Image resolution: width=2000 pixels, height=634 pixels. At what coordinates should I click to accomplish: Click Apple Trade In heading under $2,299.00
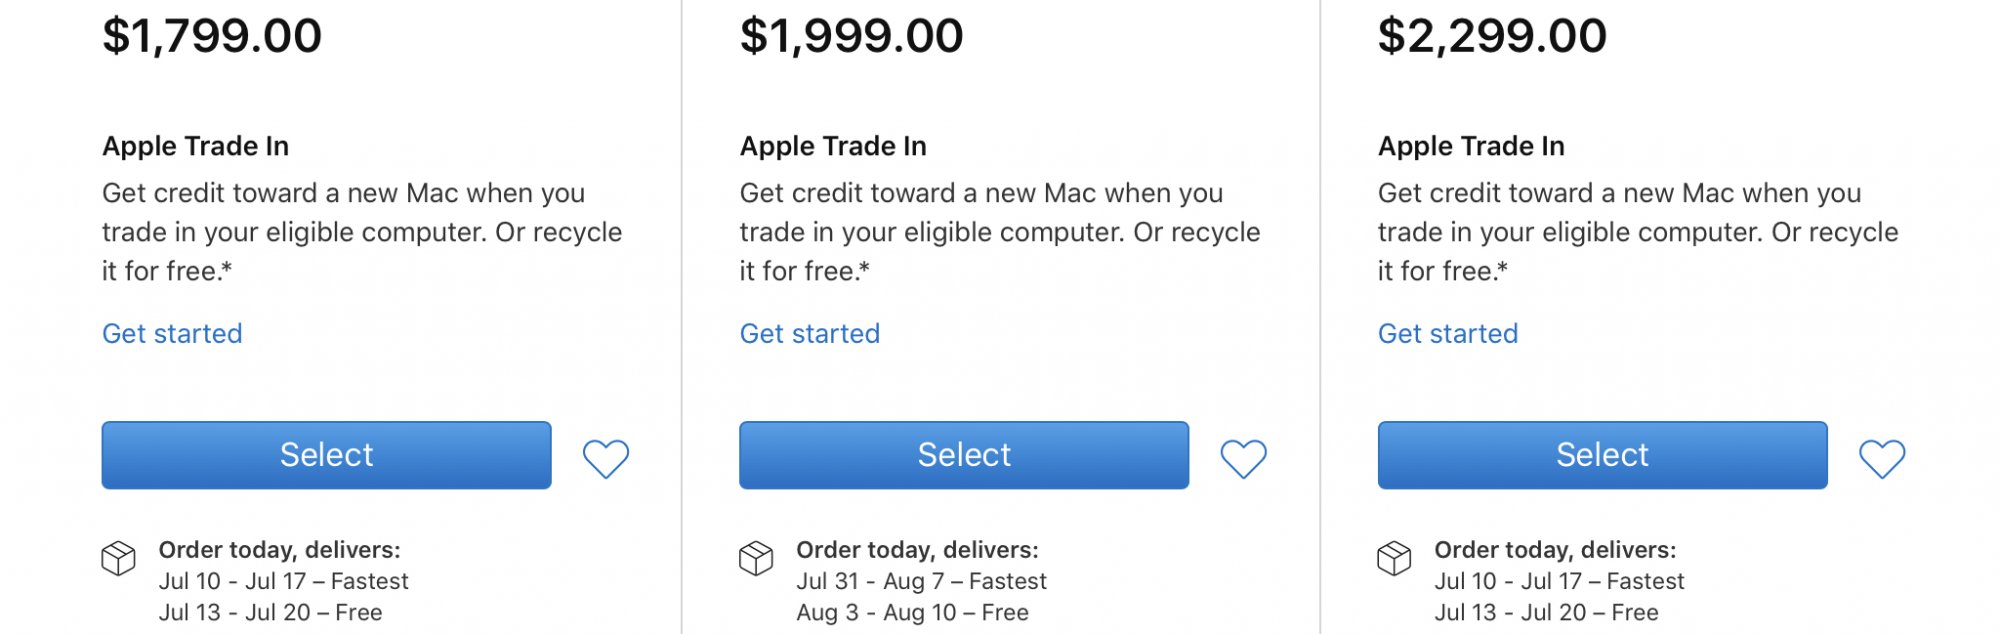[1471, 146]
